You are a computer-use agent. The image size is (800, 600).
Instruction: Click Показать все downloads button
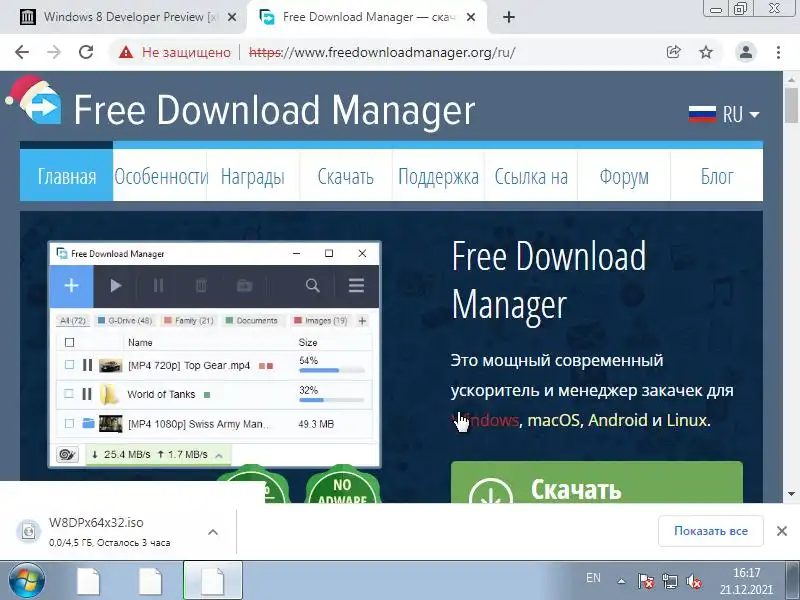pos(711,531)
